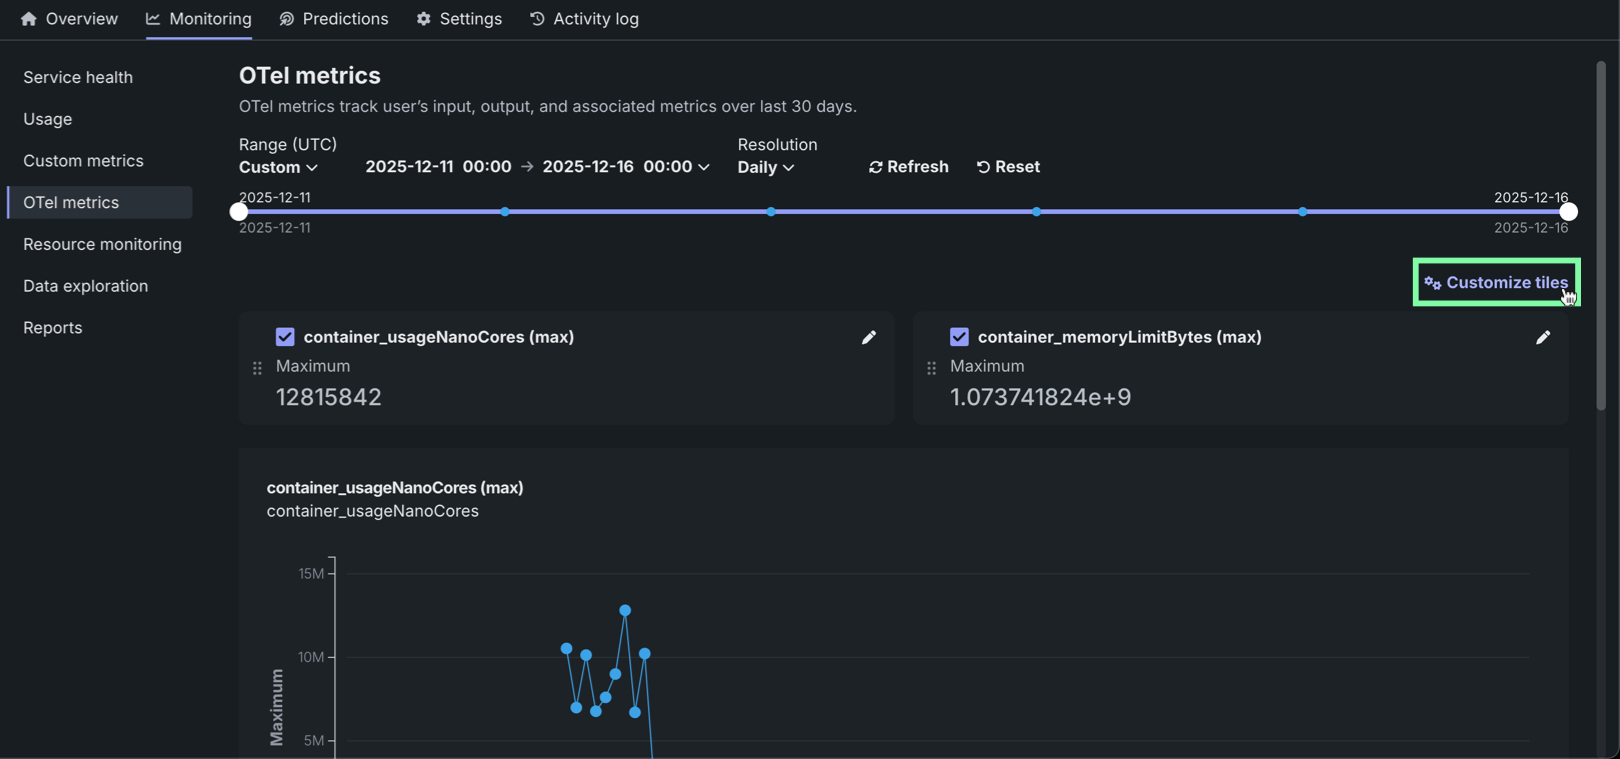
Task: Click the pencil edit icon for container_memoryLimitBytes tile
Action: point(1542,338)
